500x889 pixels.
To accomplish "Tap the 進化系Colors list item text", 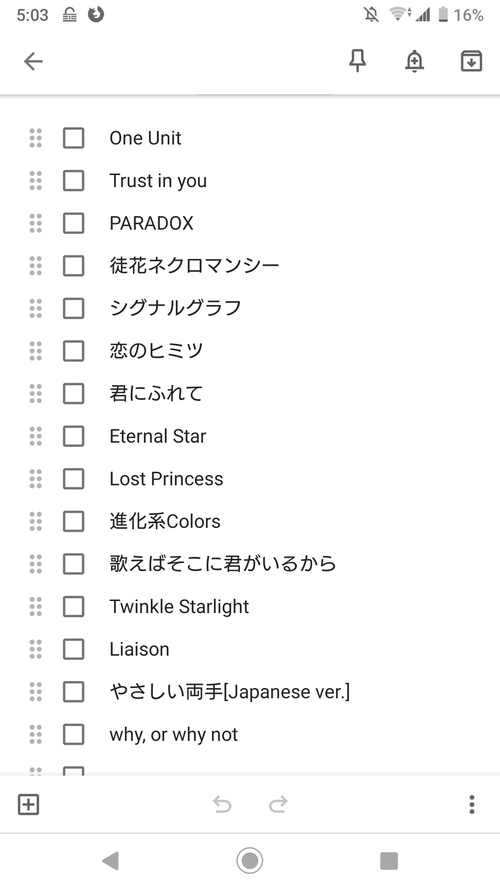I will pos(165,521).
